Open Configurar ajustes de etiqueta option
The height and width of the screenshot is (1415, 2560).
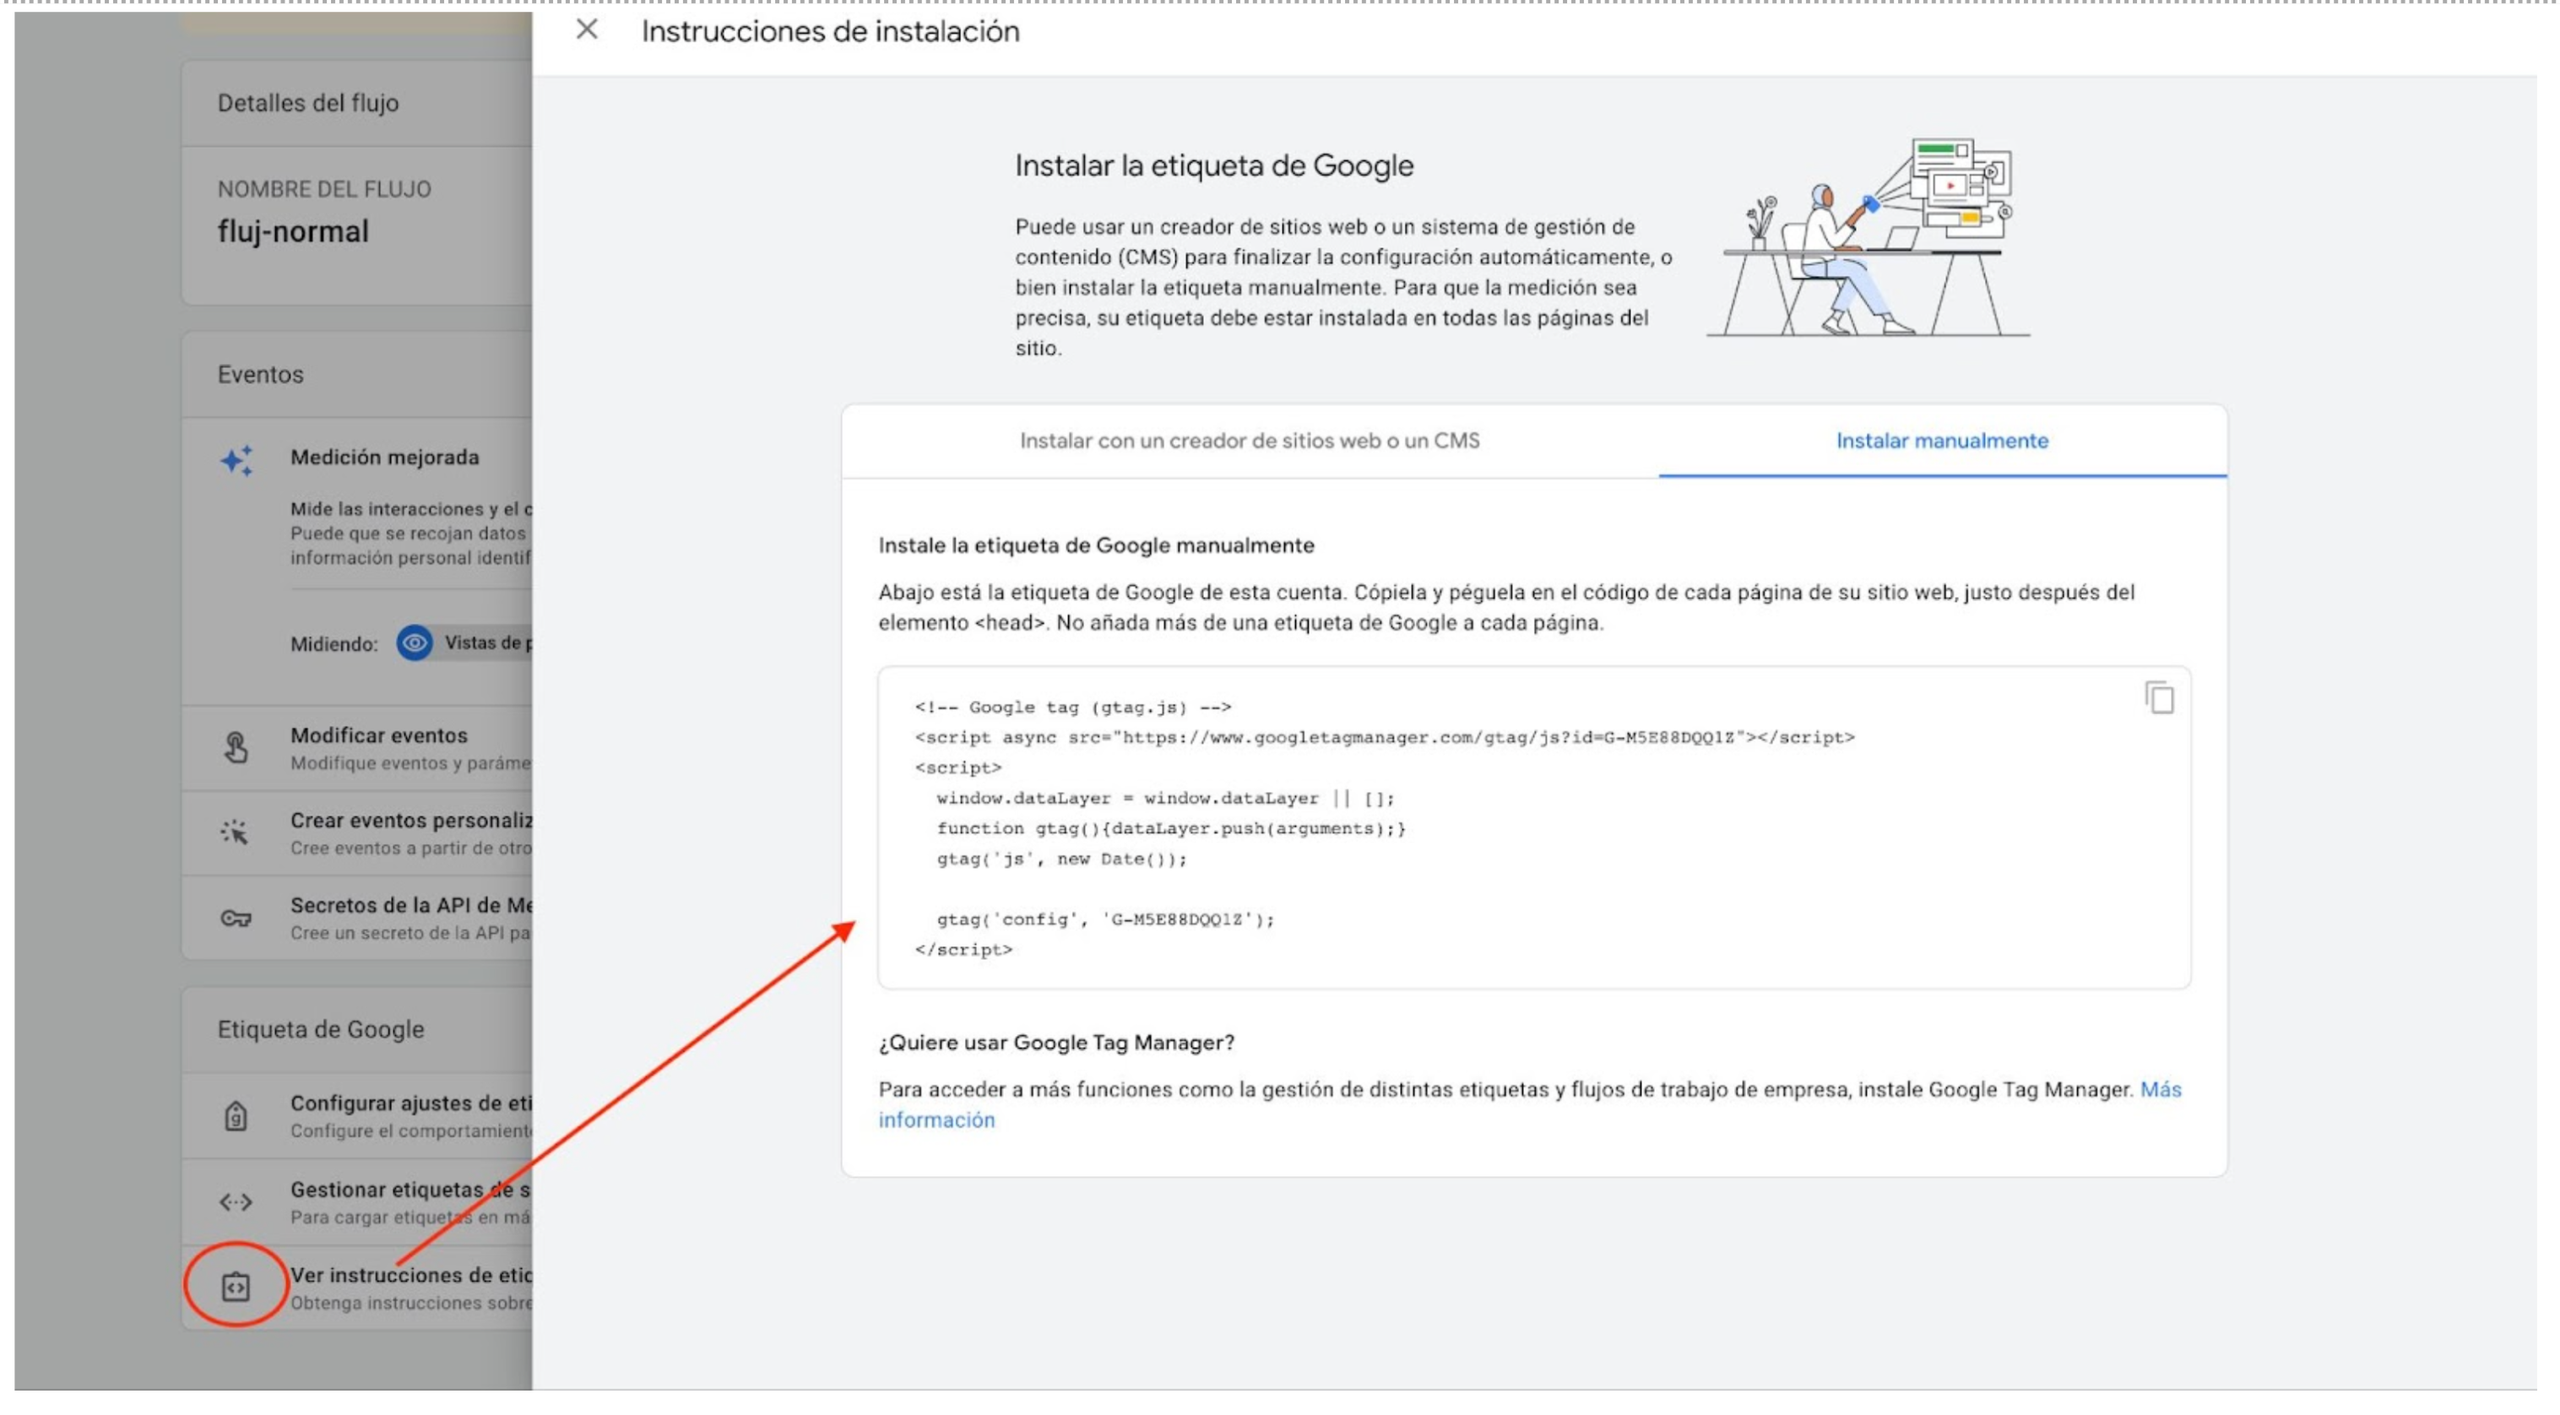[358, 1117]
